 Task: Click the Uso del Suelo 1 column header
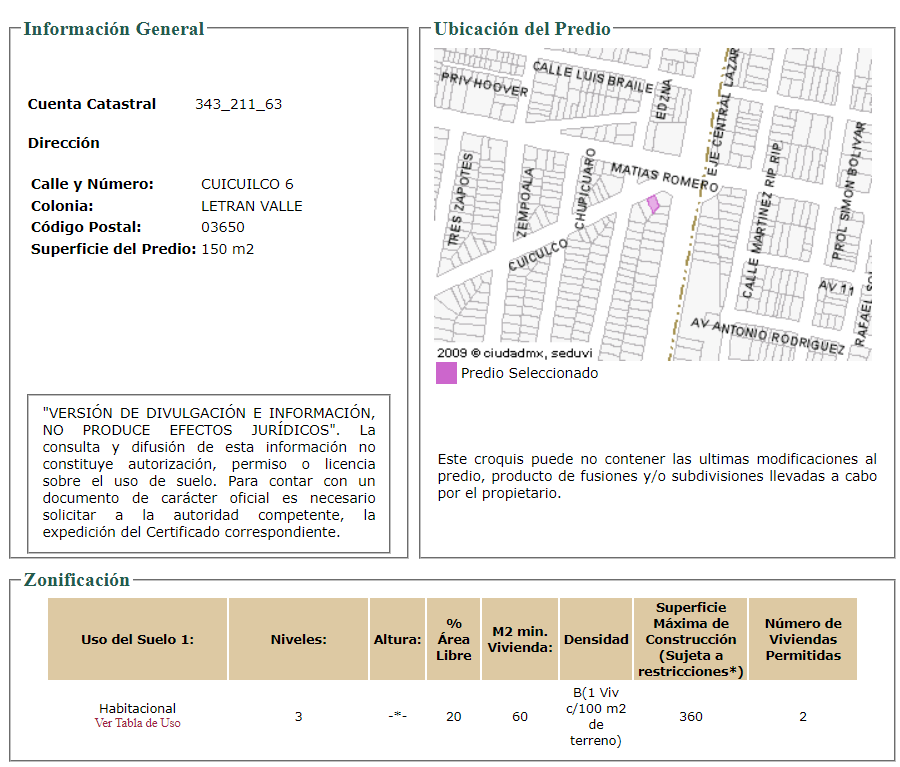[138, 639]
